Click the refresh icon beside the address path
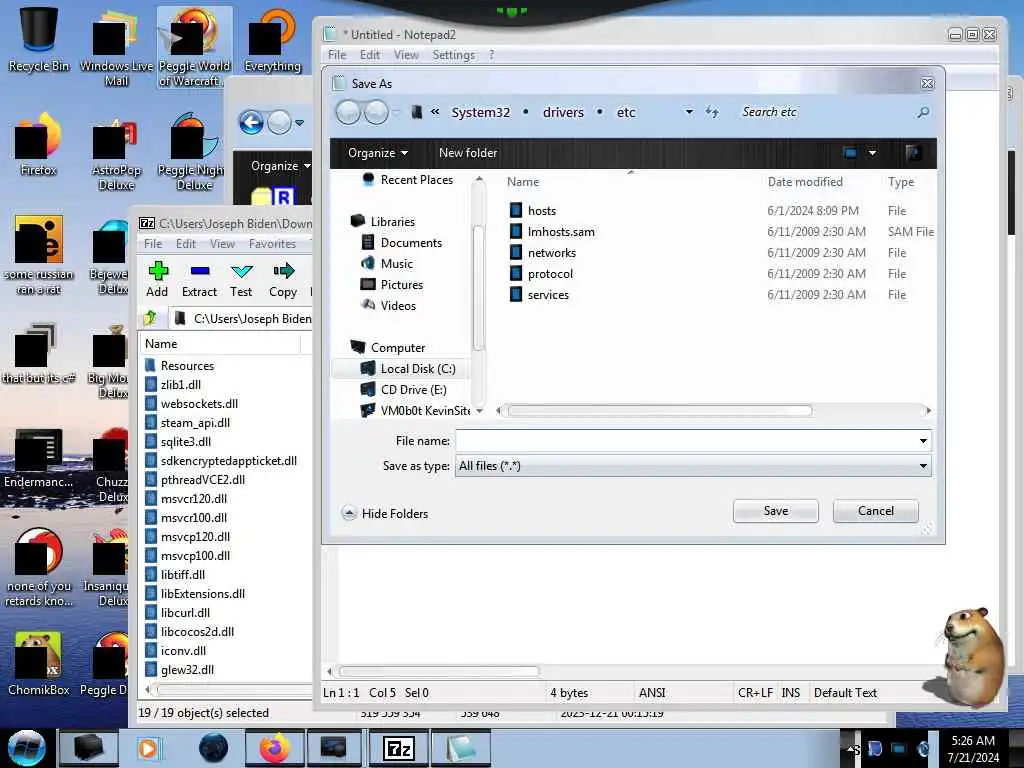Viewport: 1024px width, 768px height. [712, 112]
